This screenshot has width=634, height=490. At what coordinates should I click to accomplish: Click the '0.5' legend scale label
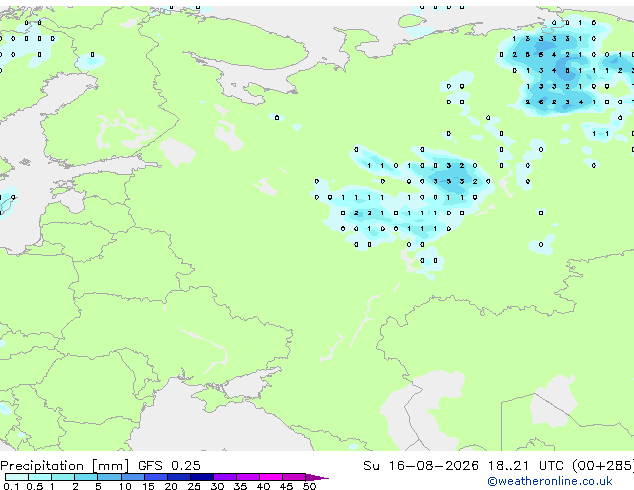coord(34,486)
